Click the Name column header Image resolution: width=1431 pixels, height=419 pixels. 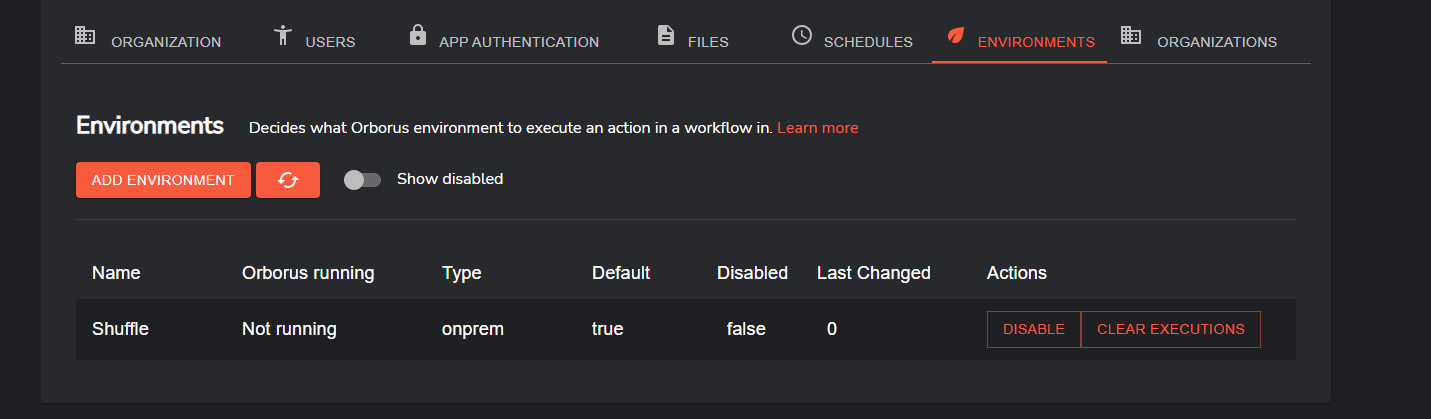(116, 273)
